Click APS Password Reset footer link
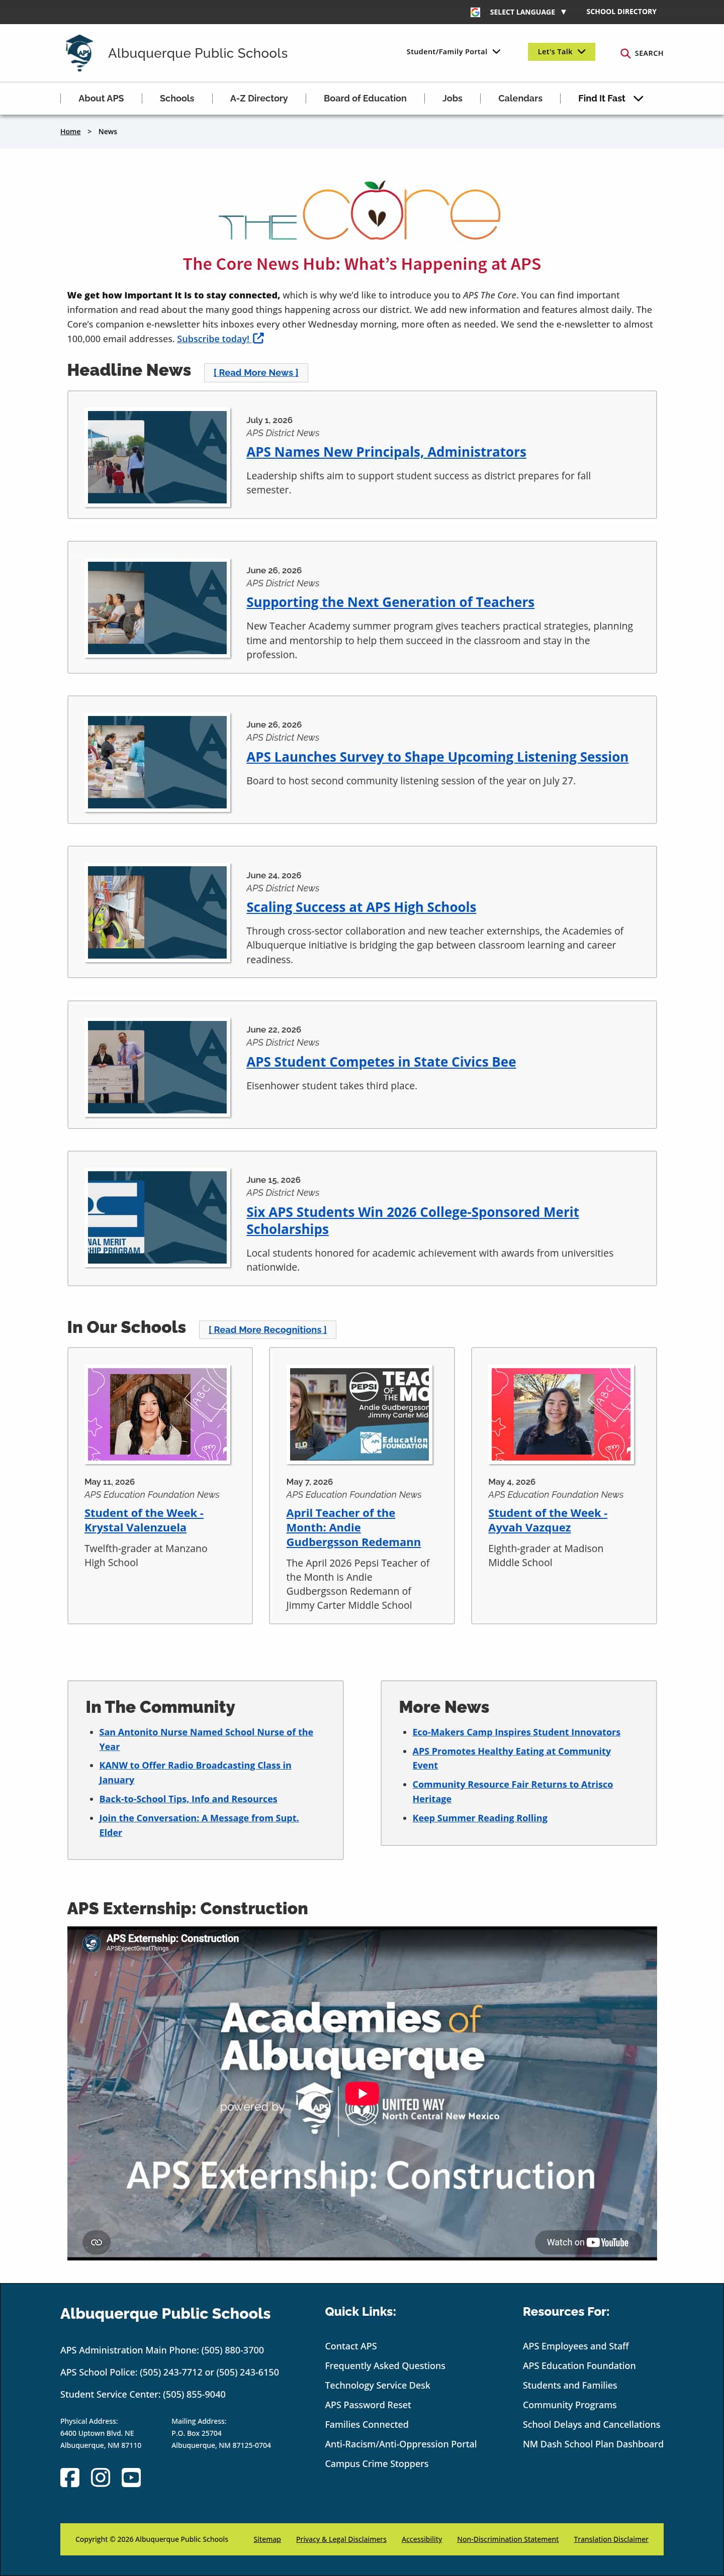The width and height of the screenshot is (724, 2576). 368,2405
